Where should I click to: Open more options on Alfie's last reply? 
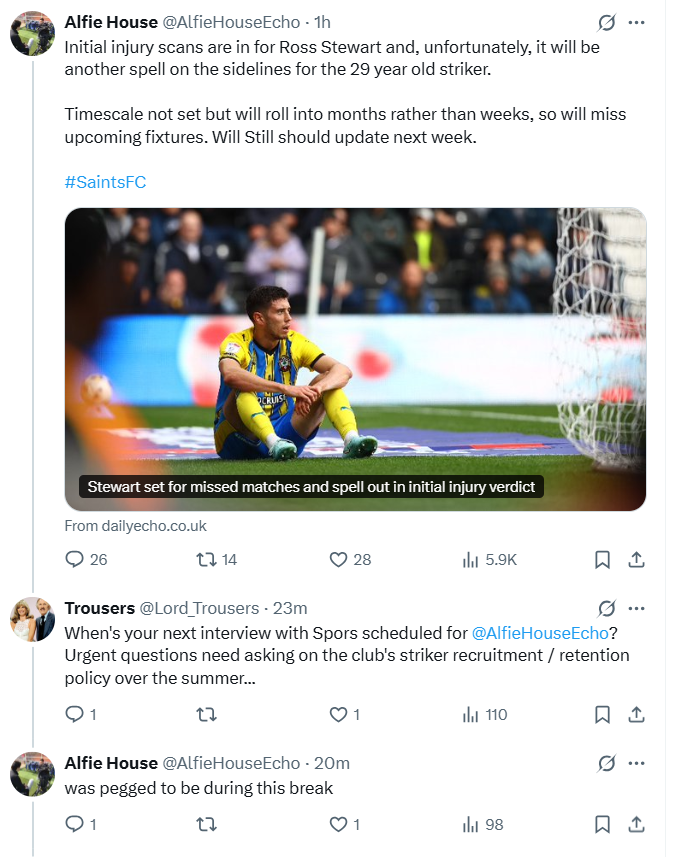(x=636, y=763)
